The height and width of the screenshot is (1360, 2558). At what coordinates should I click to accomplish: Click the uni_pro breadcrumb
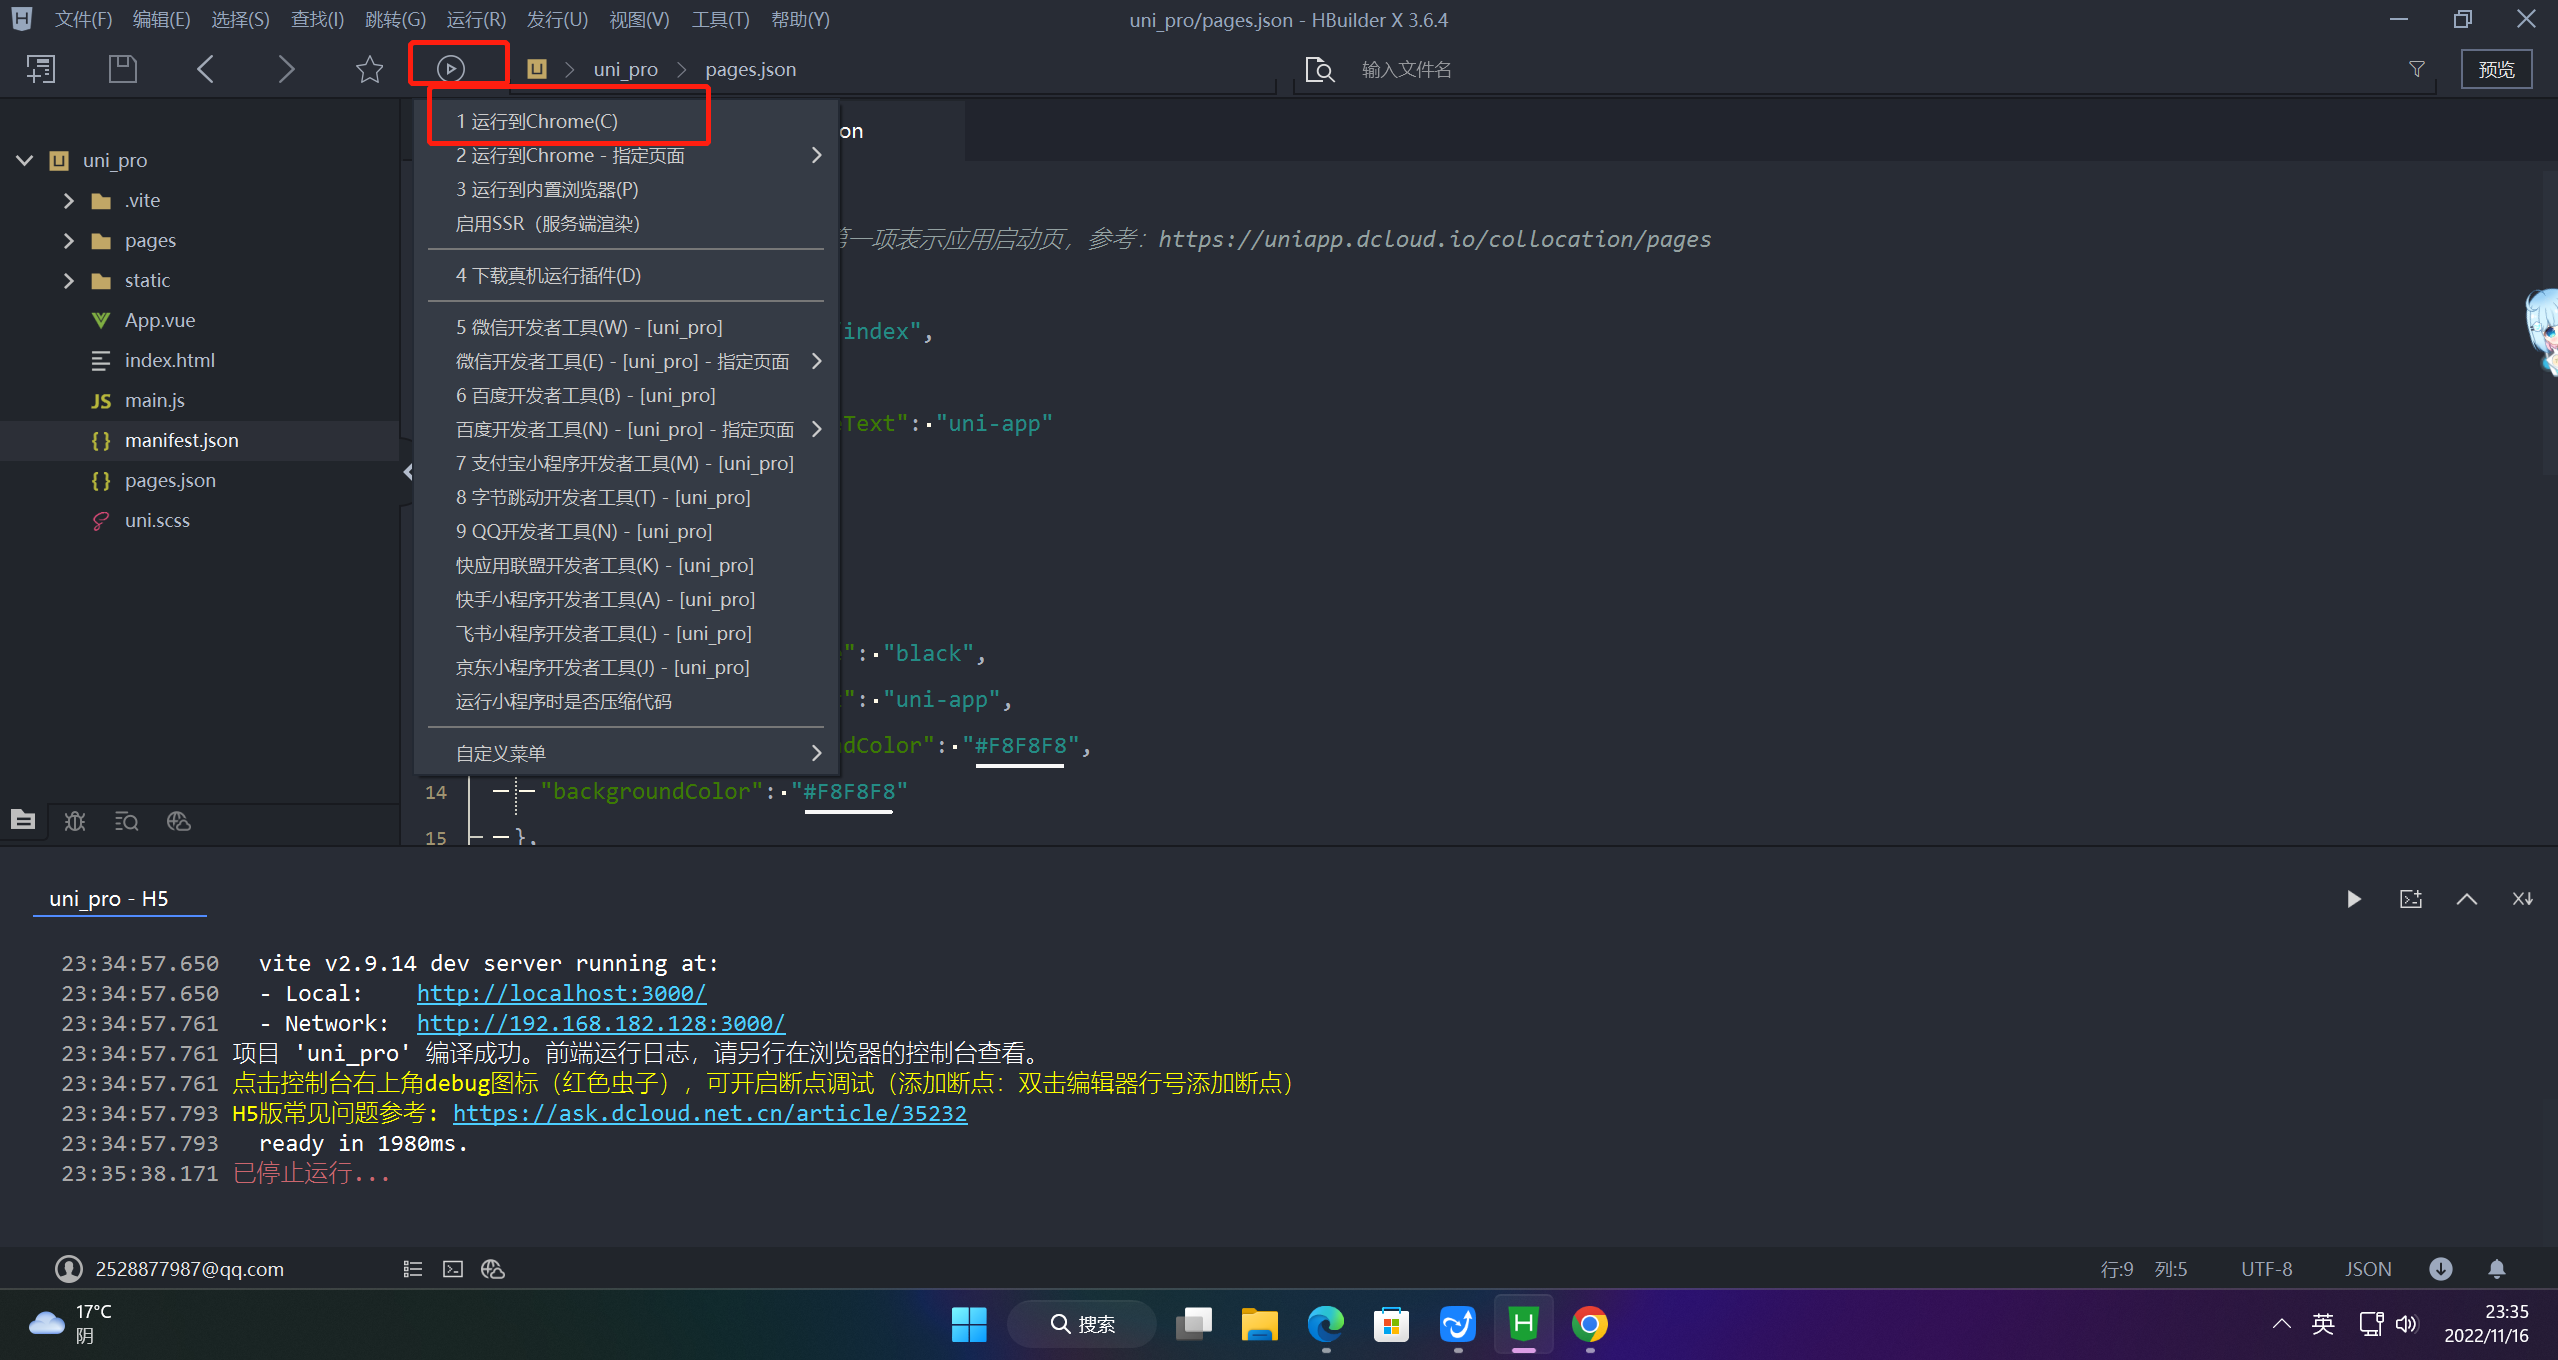(x=626, y=69)
